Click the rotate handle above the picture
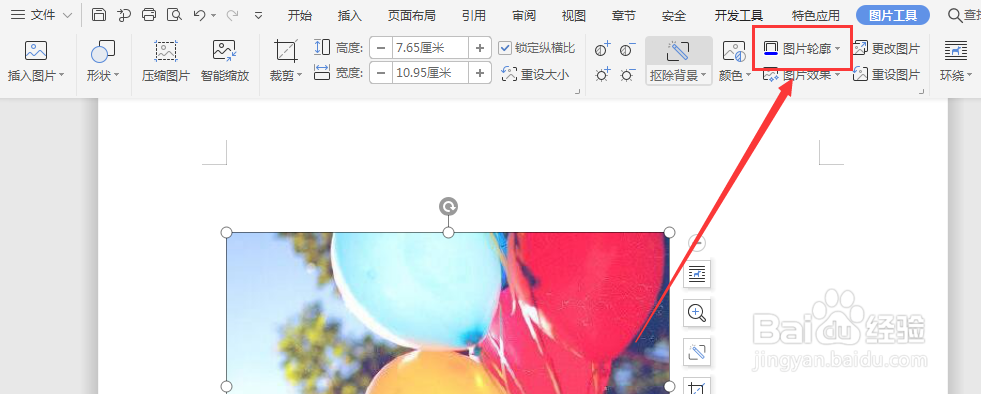The image size is (981, 394). point(448,206)
